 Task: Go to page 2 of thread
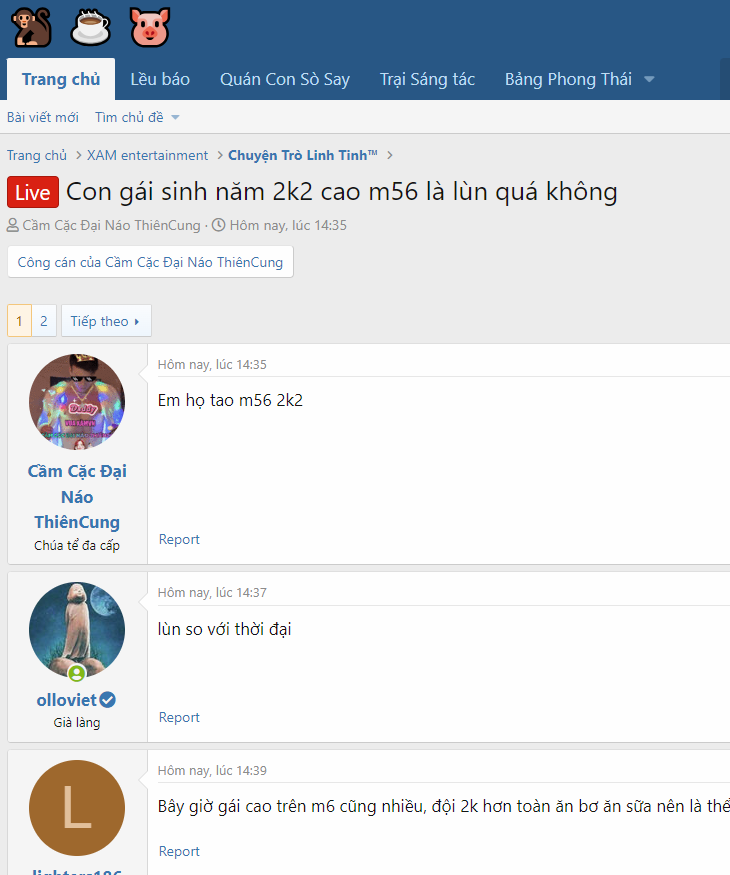(44, 321)
